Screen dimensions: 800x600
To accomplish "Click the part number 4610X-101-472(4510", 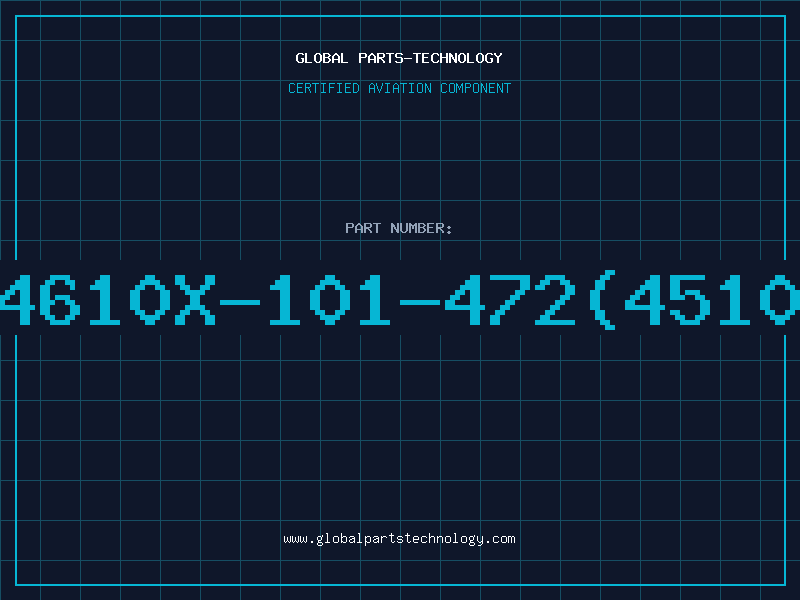I will click(x=400, y=300).
